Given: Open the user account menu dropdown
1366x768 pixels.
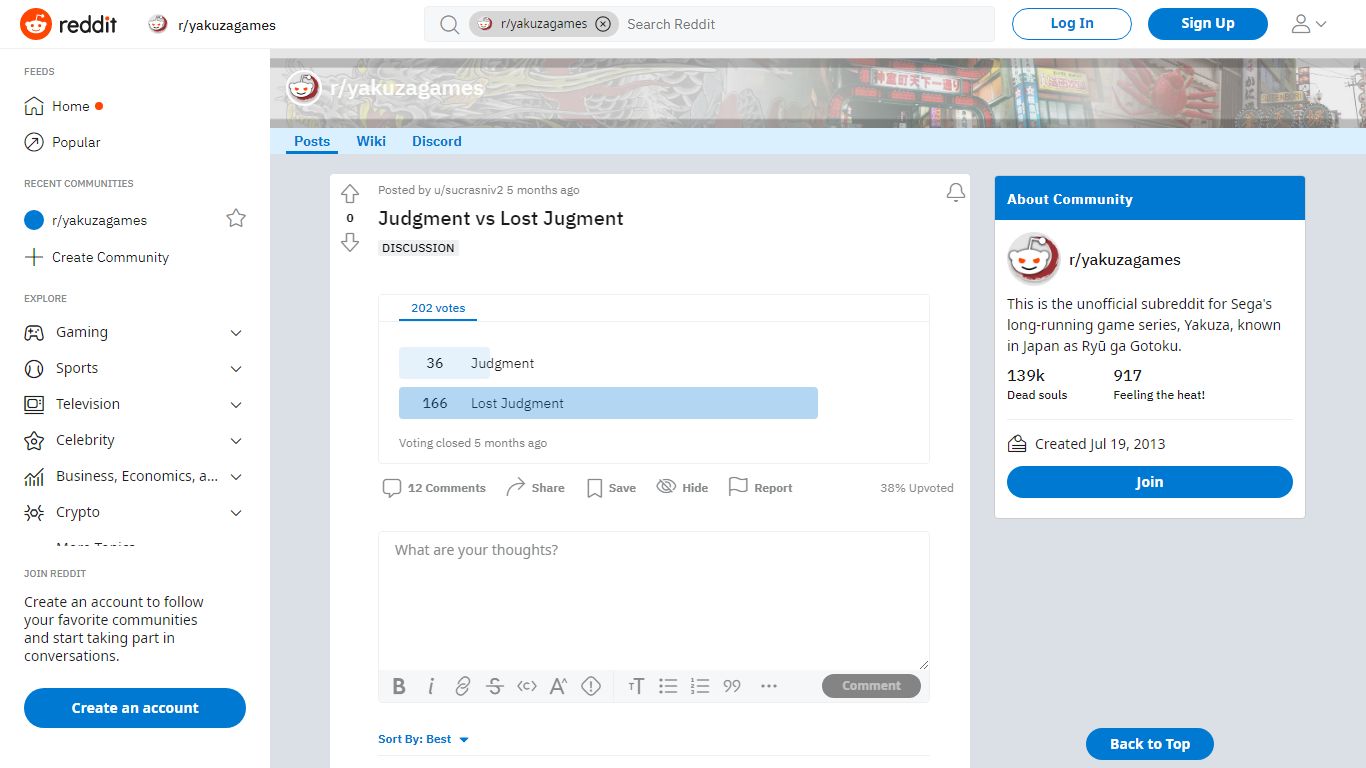Looking at the screenshot, I should (x=1309, y=24).
